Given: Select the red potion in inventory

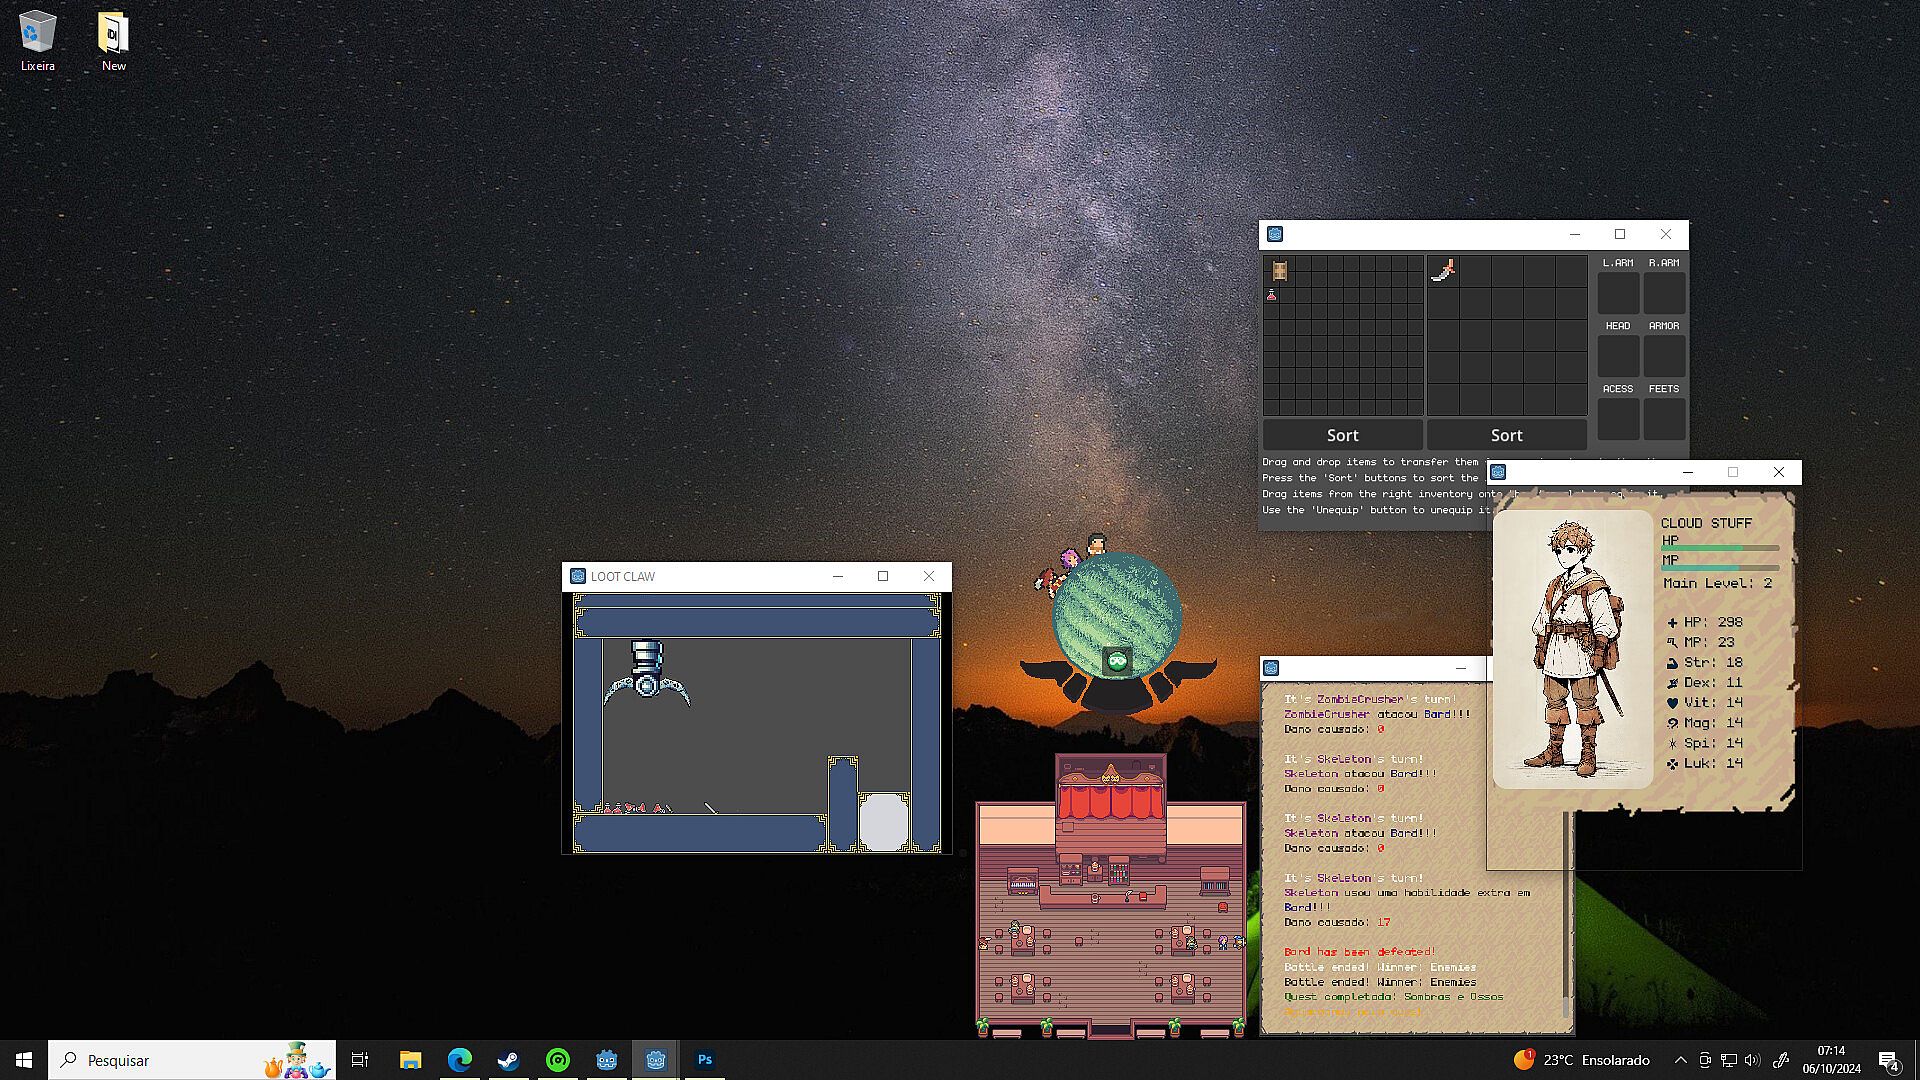Looking at the screenshot, I should [1272, 295].
